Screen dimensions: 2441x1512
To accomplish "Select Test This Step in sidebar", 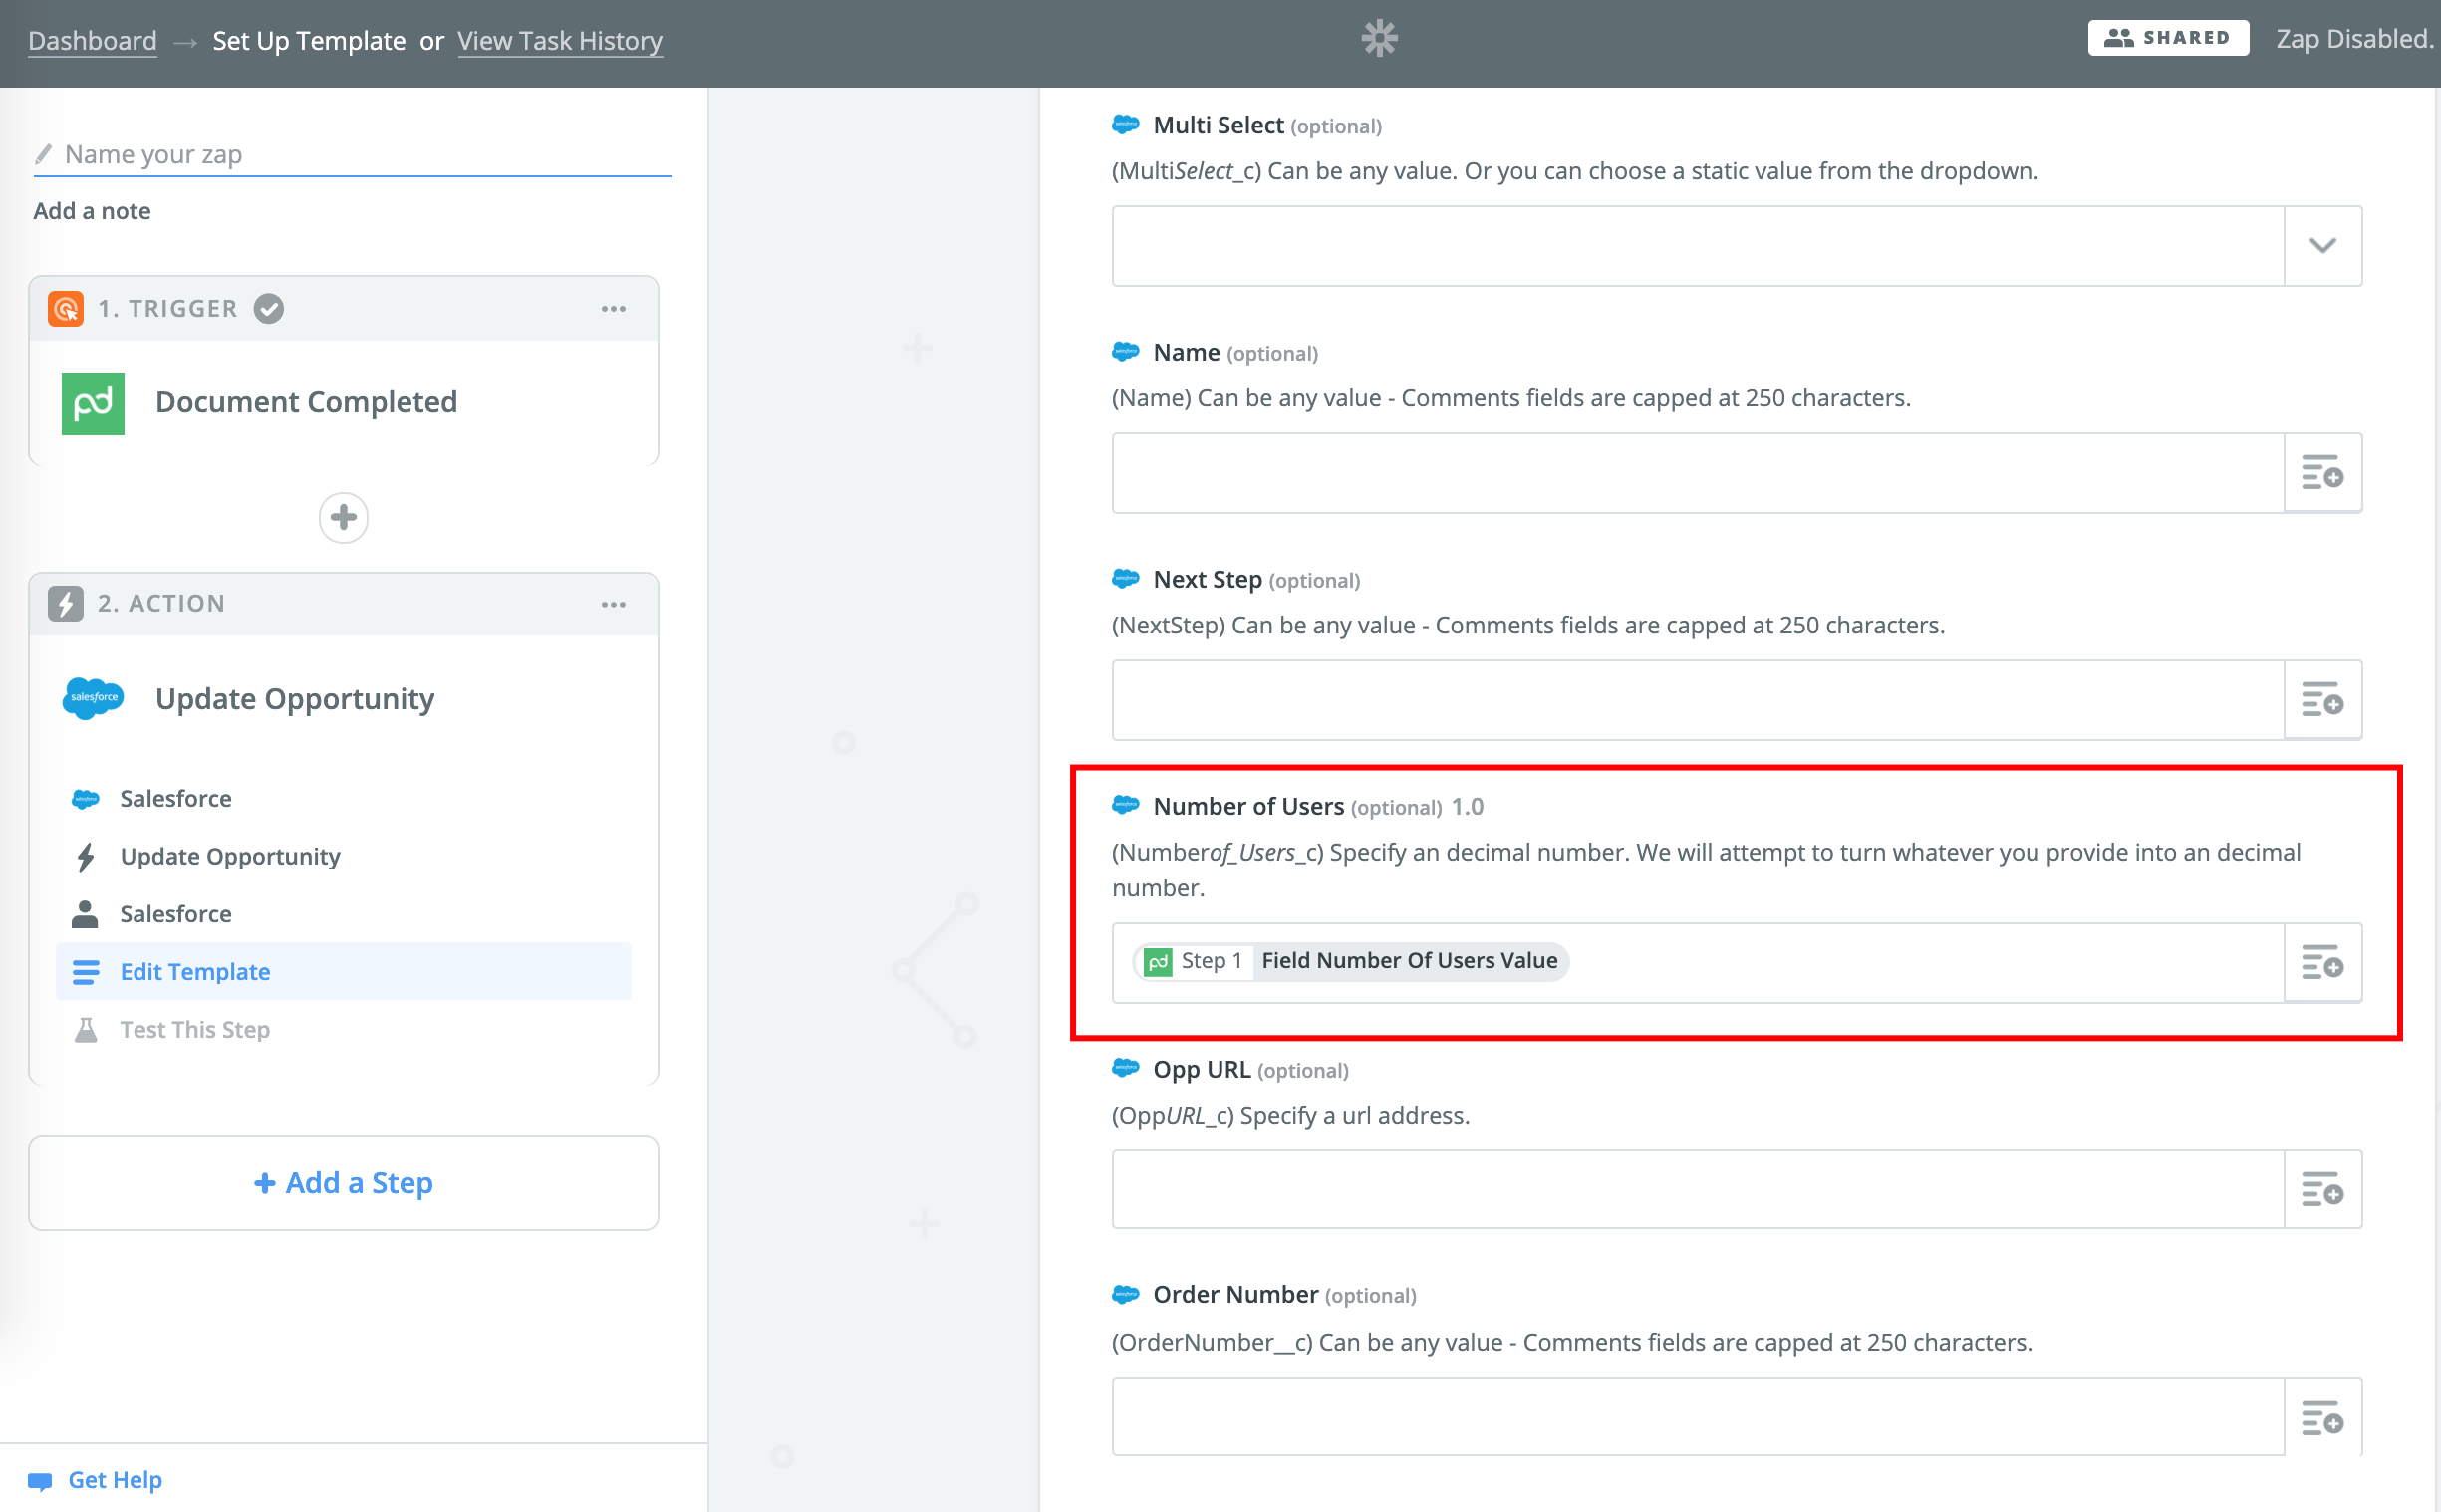I will pos(195,1029).
